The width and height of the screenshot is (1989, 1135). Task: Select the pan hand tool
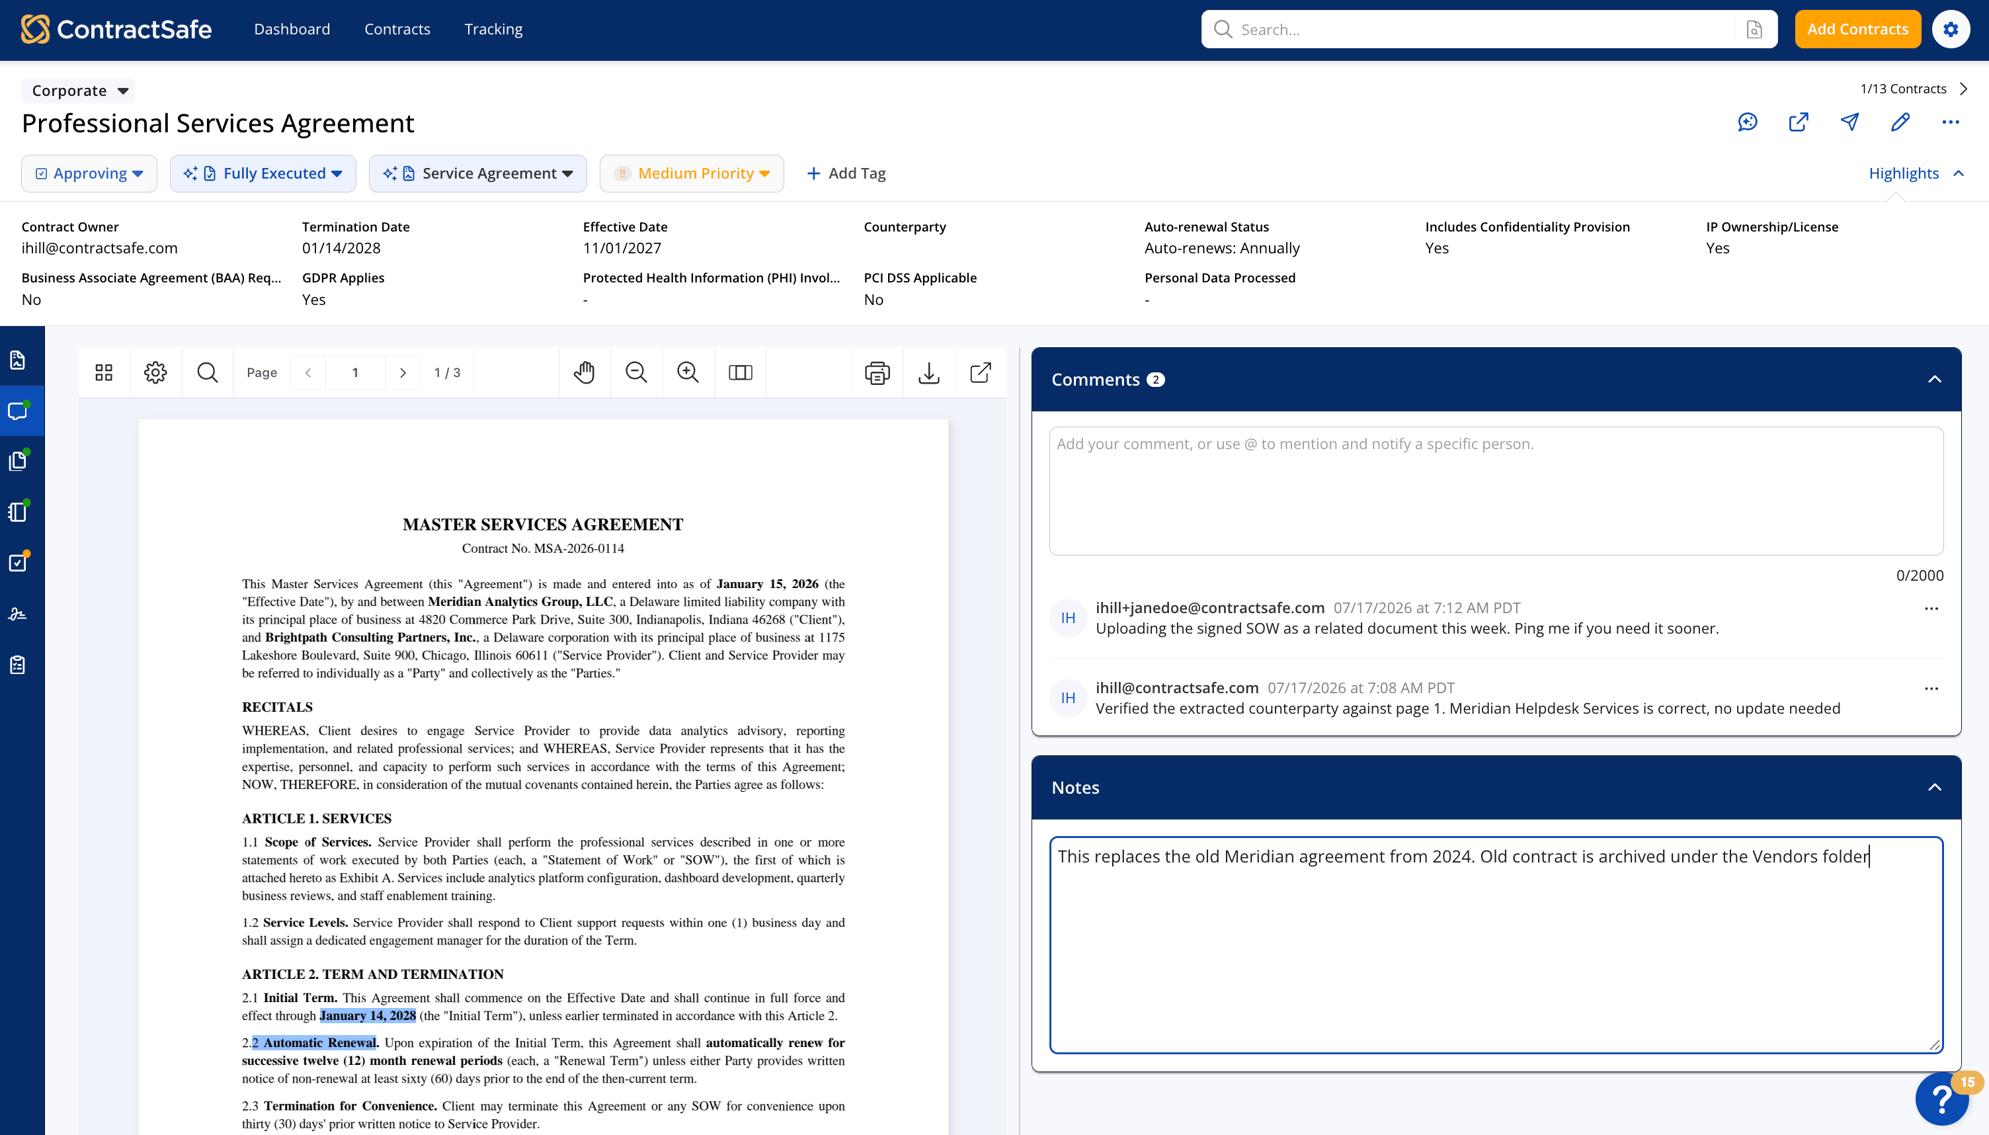pos(585,372)
